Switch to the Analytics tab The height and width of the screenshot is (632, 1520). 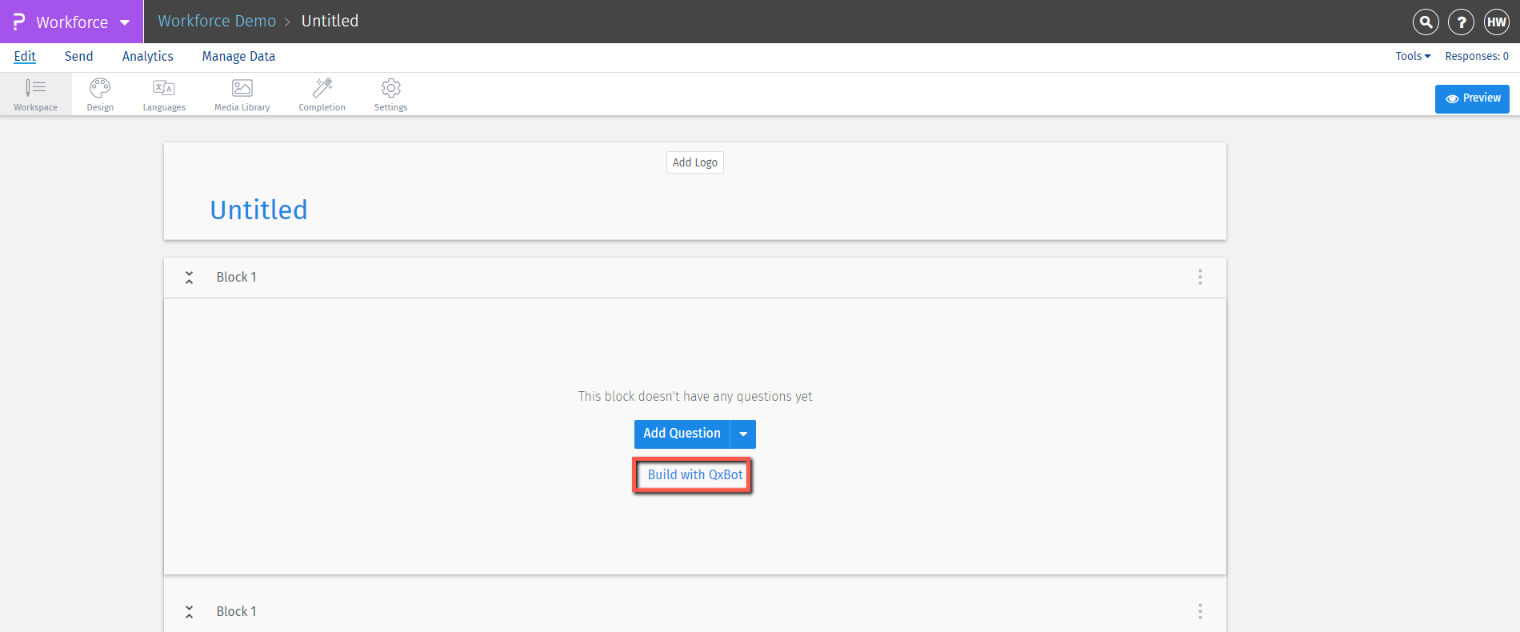(148, 57)
